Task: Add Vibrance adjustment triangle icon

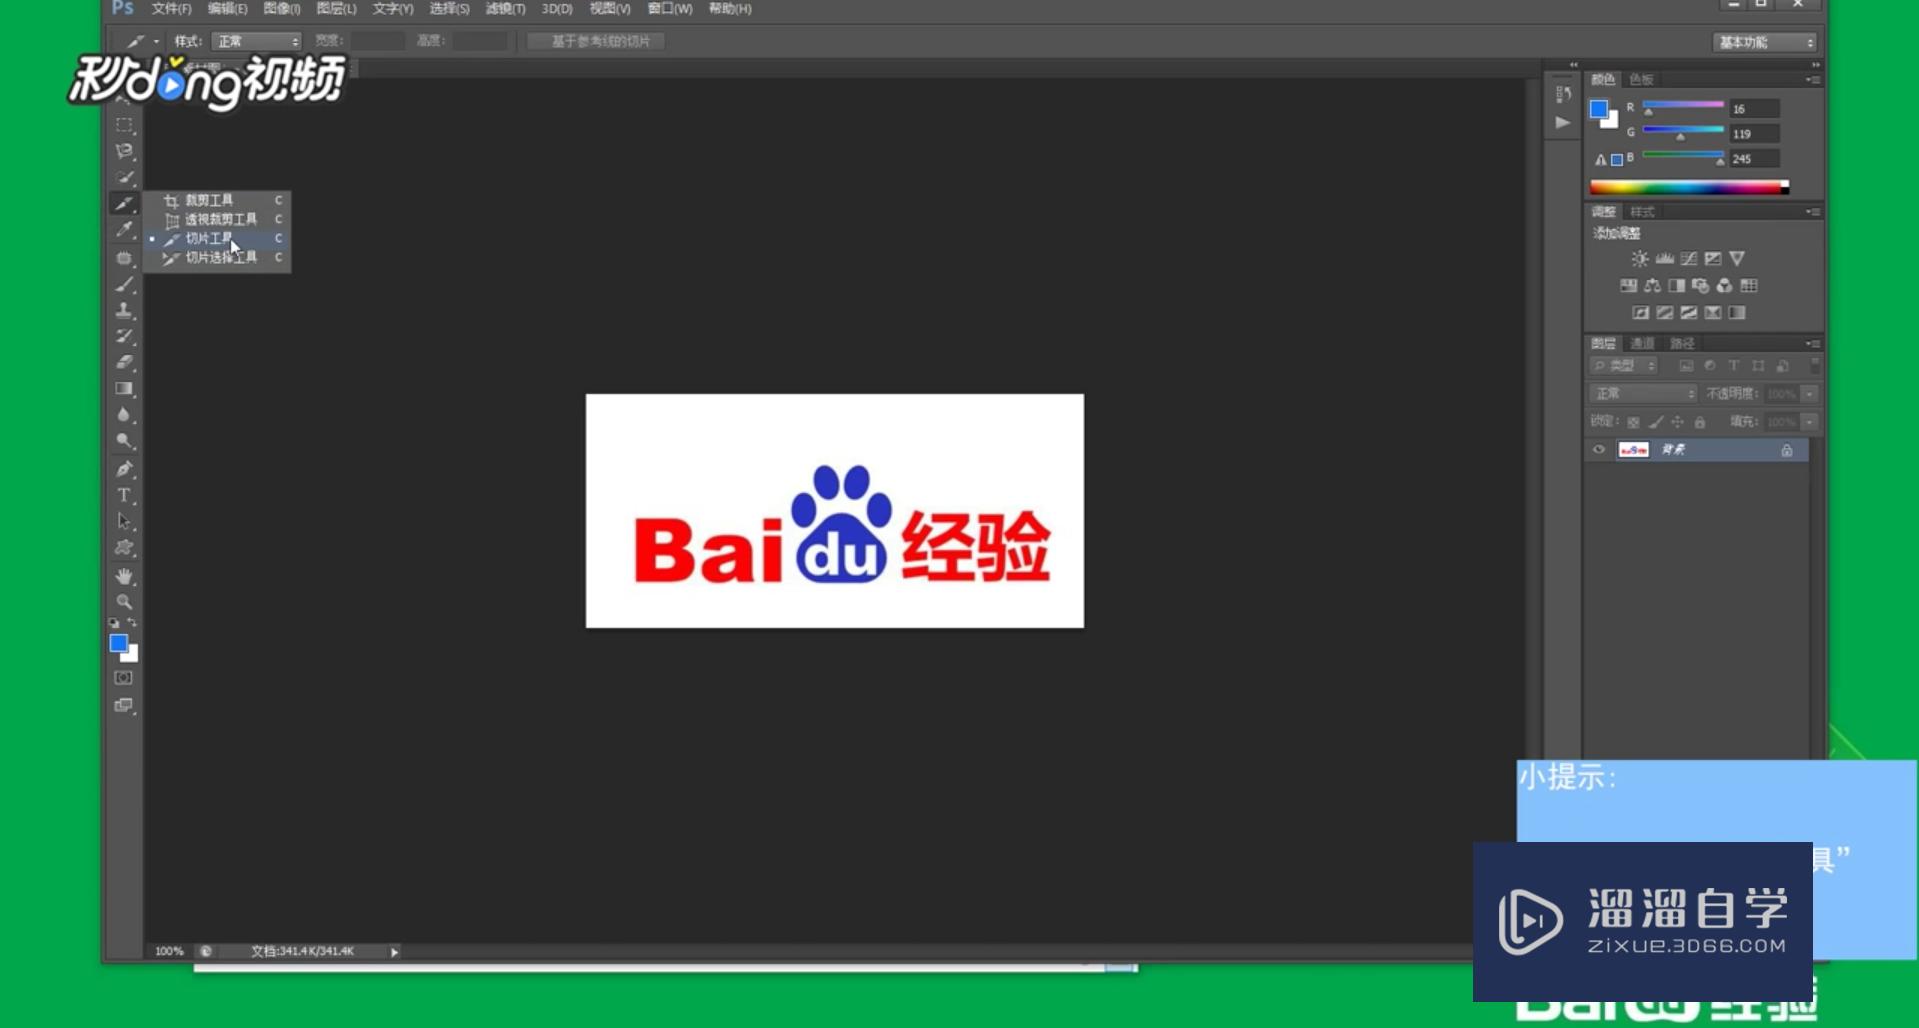Action: (x=1737, y=259)
